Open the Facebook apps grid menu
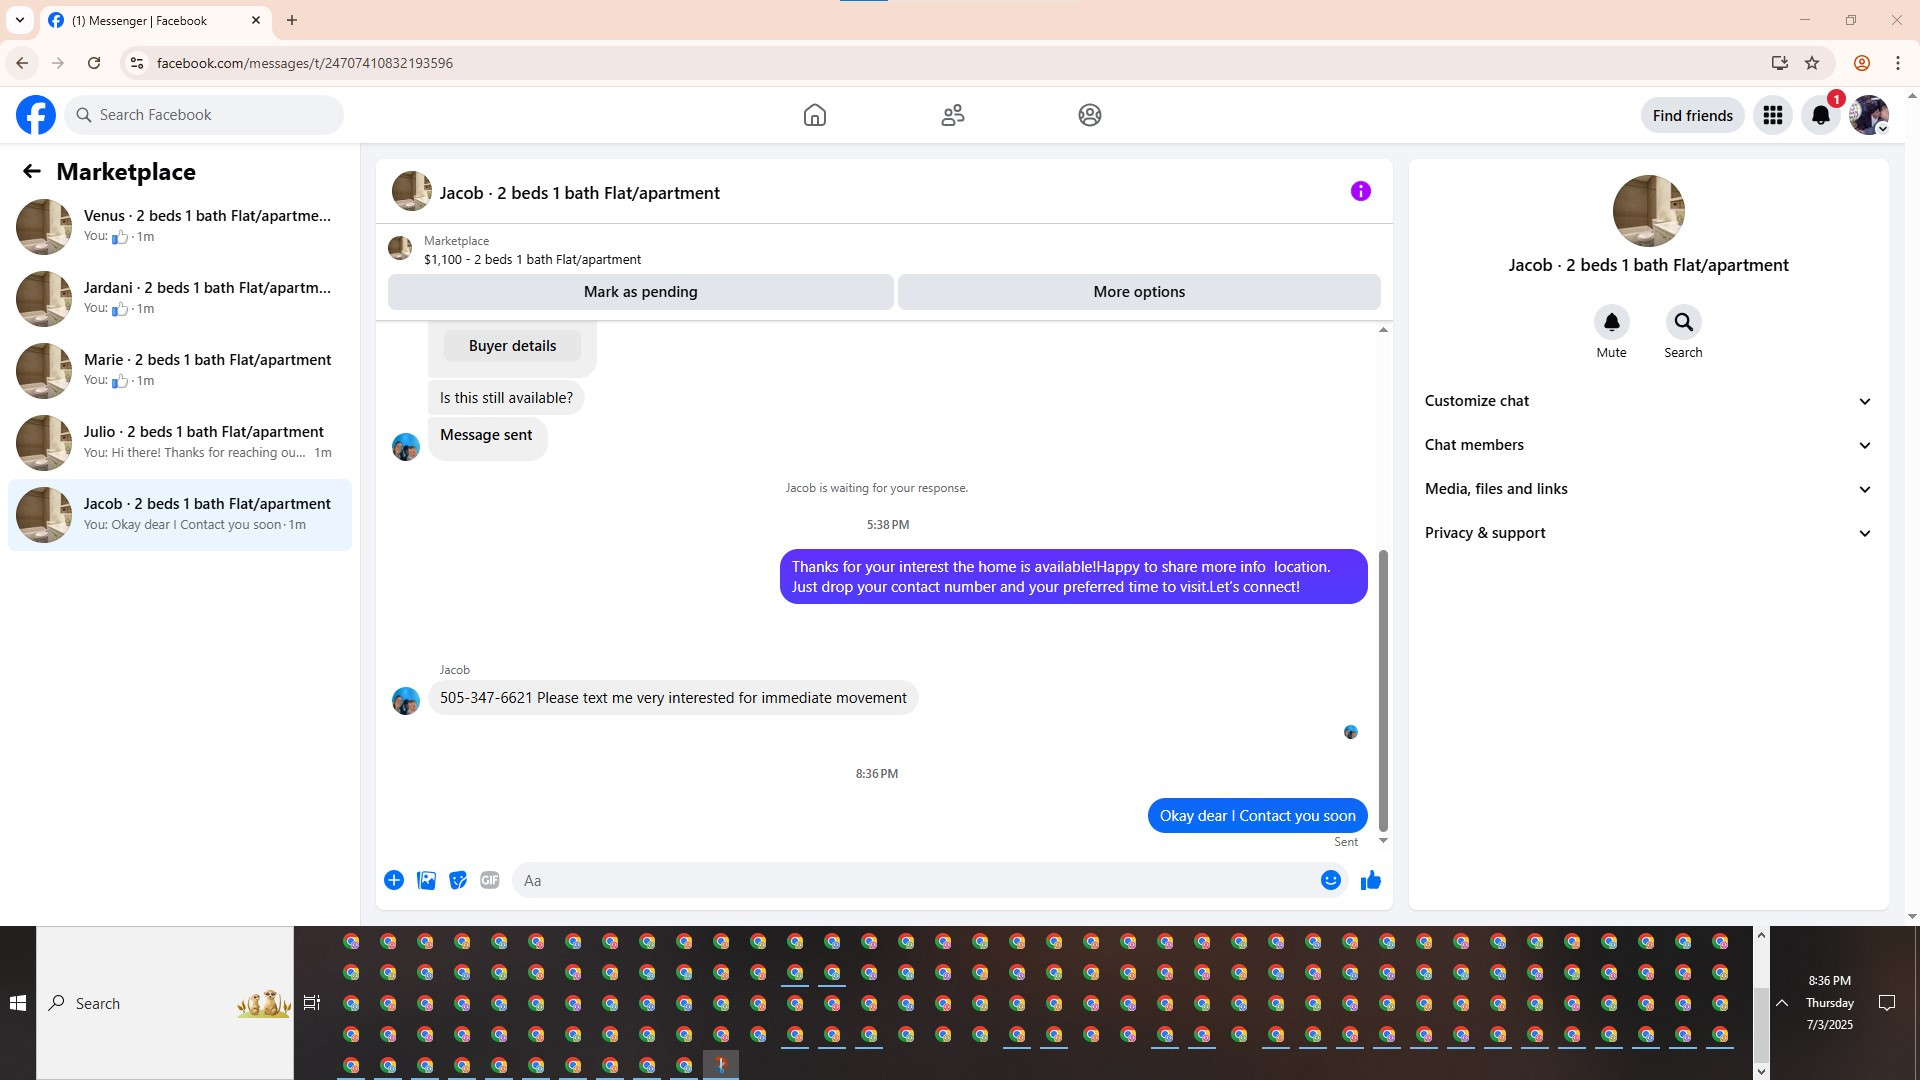Viewport: 1920px width, 1080px height. [1772, 116]
